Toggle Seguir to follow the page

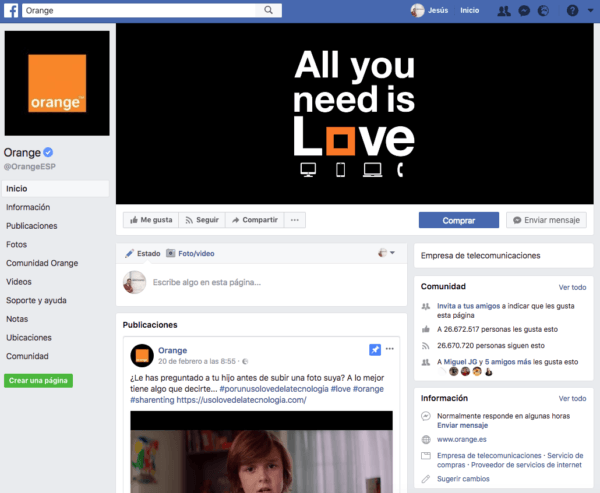[201, 220]
